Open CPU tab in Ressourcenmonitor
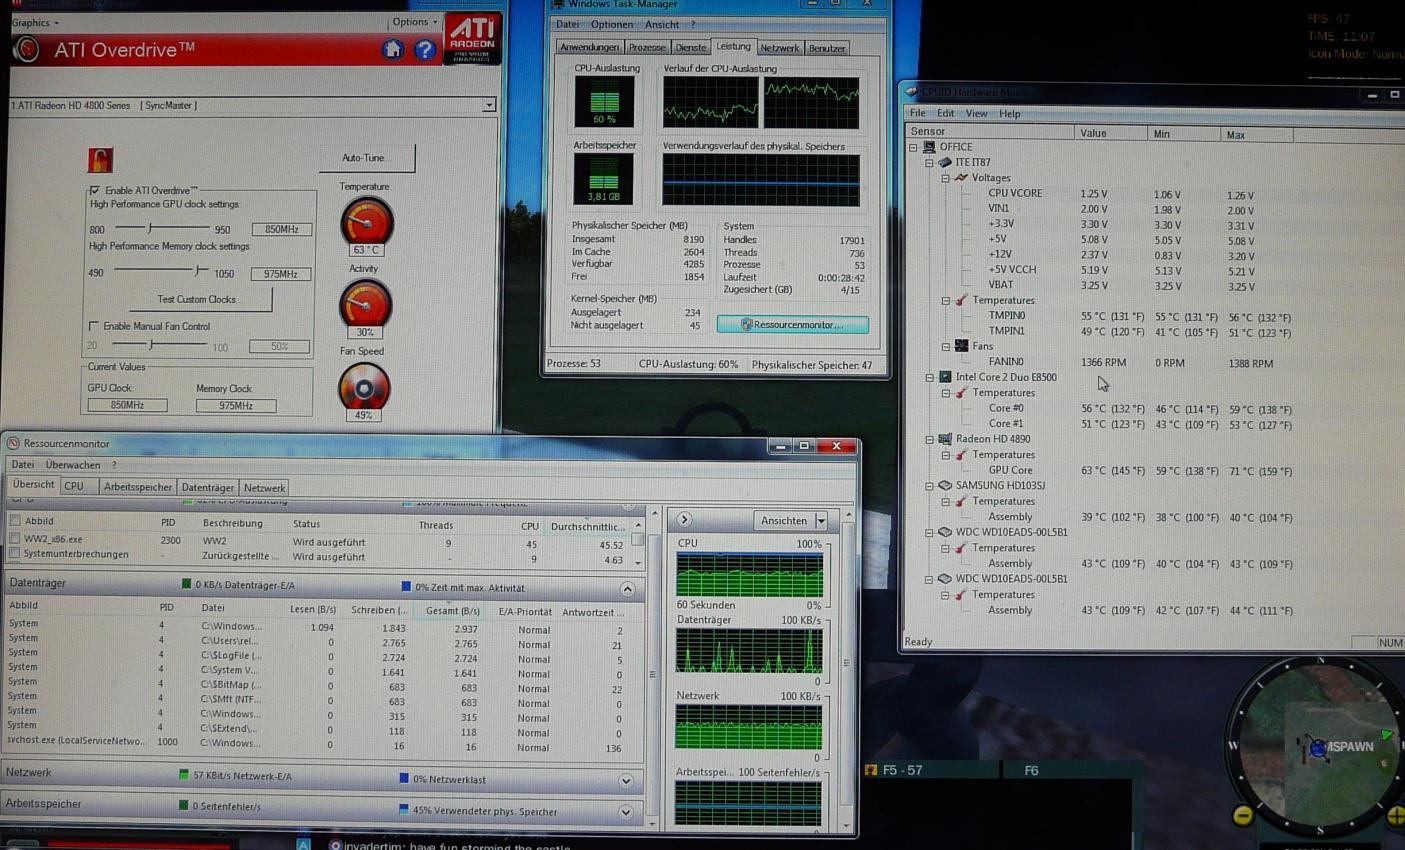 click(x=78, y=487)
